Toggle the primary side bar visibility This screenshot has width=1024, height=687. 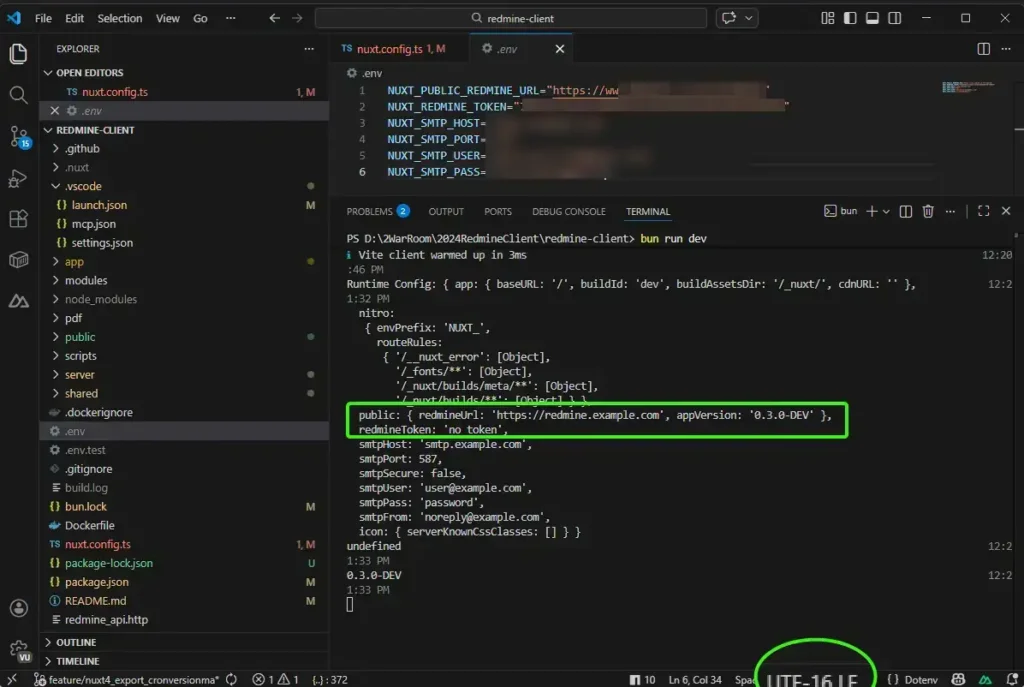(849, 18)
